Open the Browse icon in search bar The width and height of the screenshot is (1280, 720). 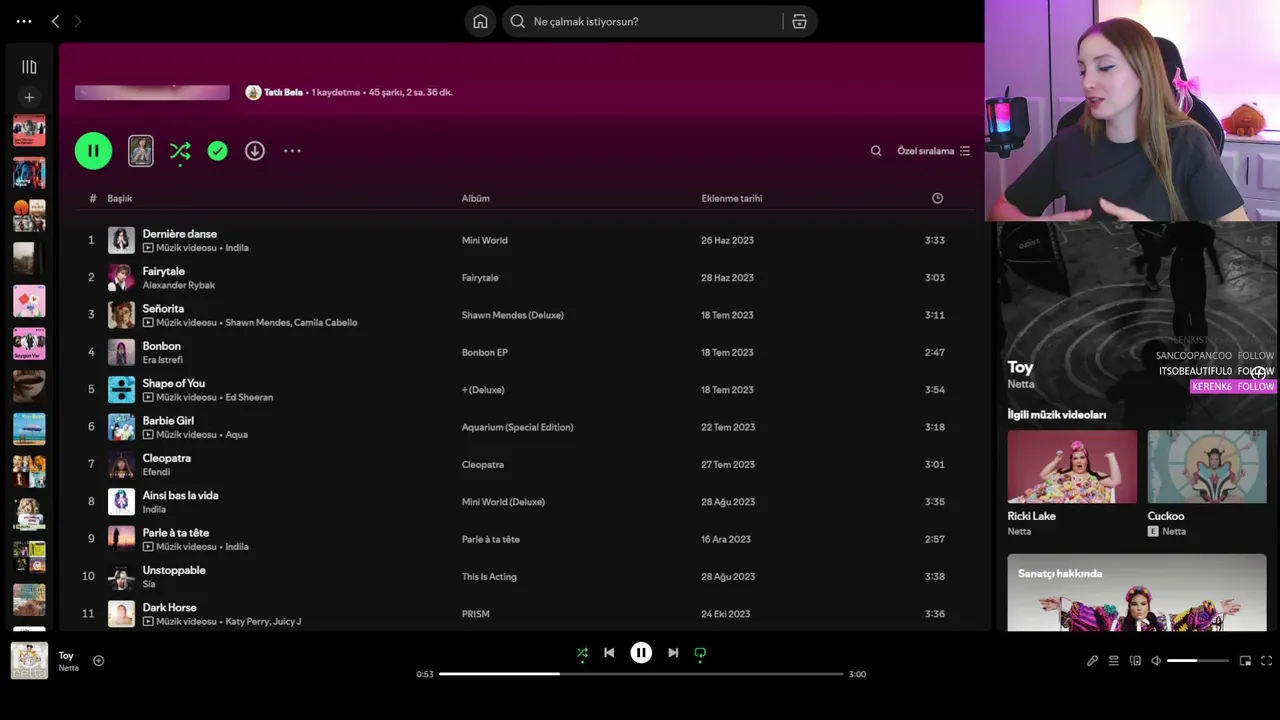(x=799, y=21)
